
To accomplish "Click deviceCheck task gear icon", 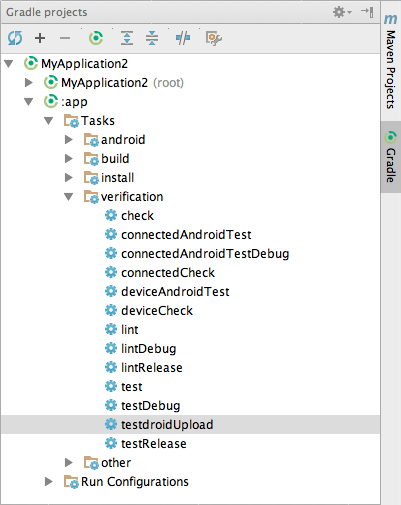I will coord(111,310).
